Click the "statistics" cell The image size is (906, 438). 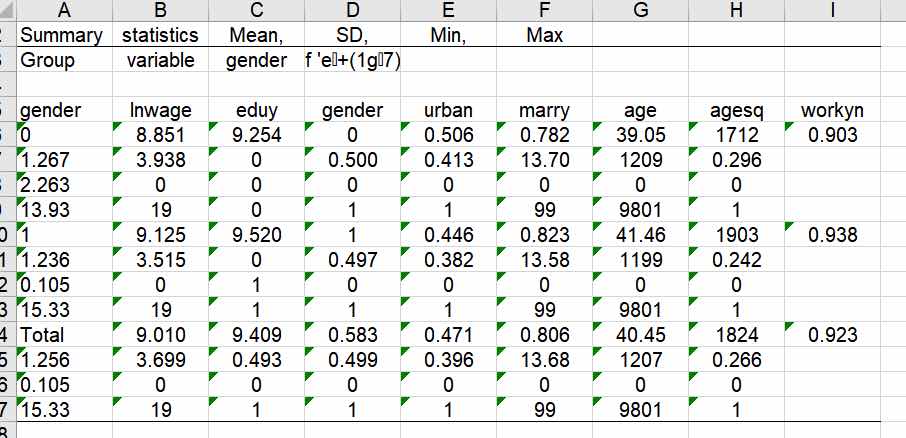click(x=161, y=35)
